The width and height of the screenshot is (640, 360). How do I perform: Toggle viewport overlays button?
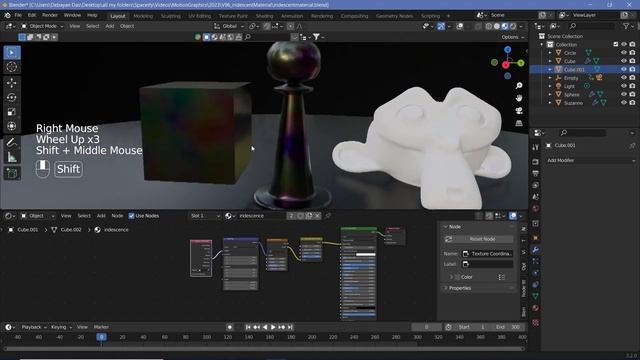click(460, 26)
